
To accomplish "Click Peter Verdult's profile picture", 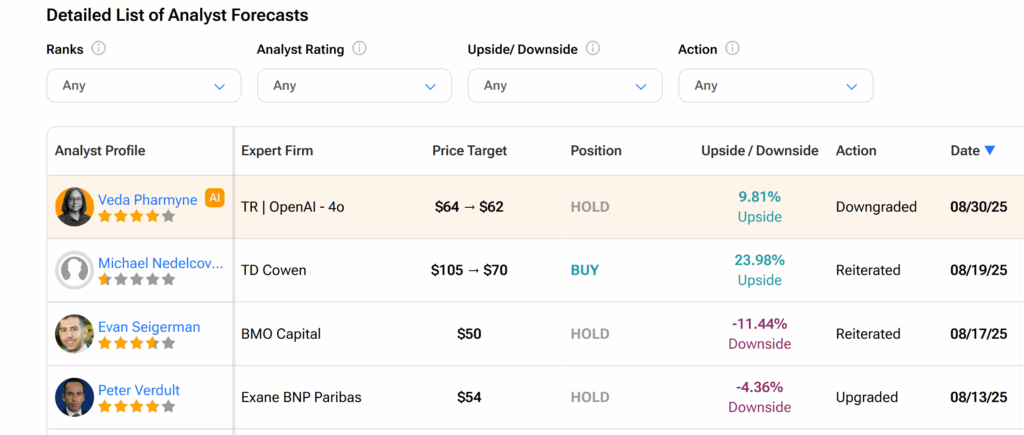I will coord(74,397).
